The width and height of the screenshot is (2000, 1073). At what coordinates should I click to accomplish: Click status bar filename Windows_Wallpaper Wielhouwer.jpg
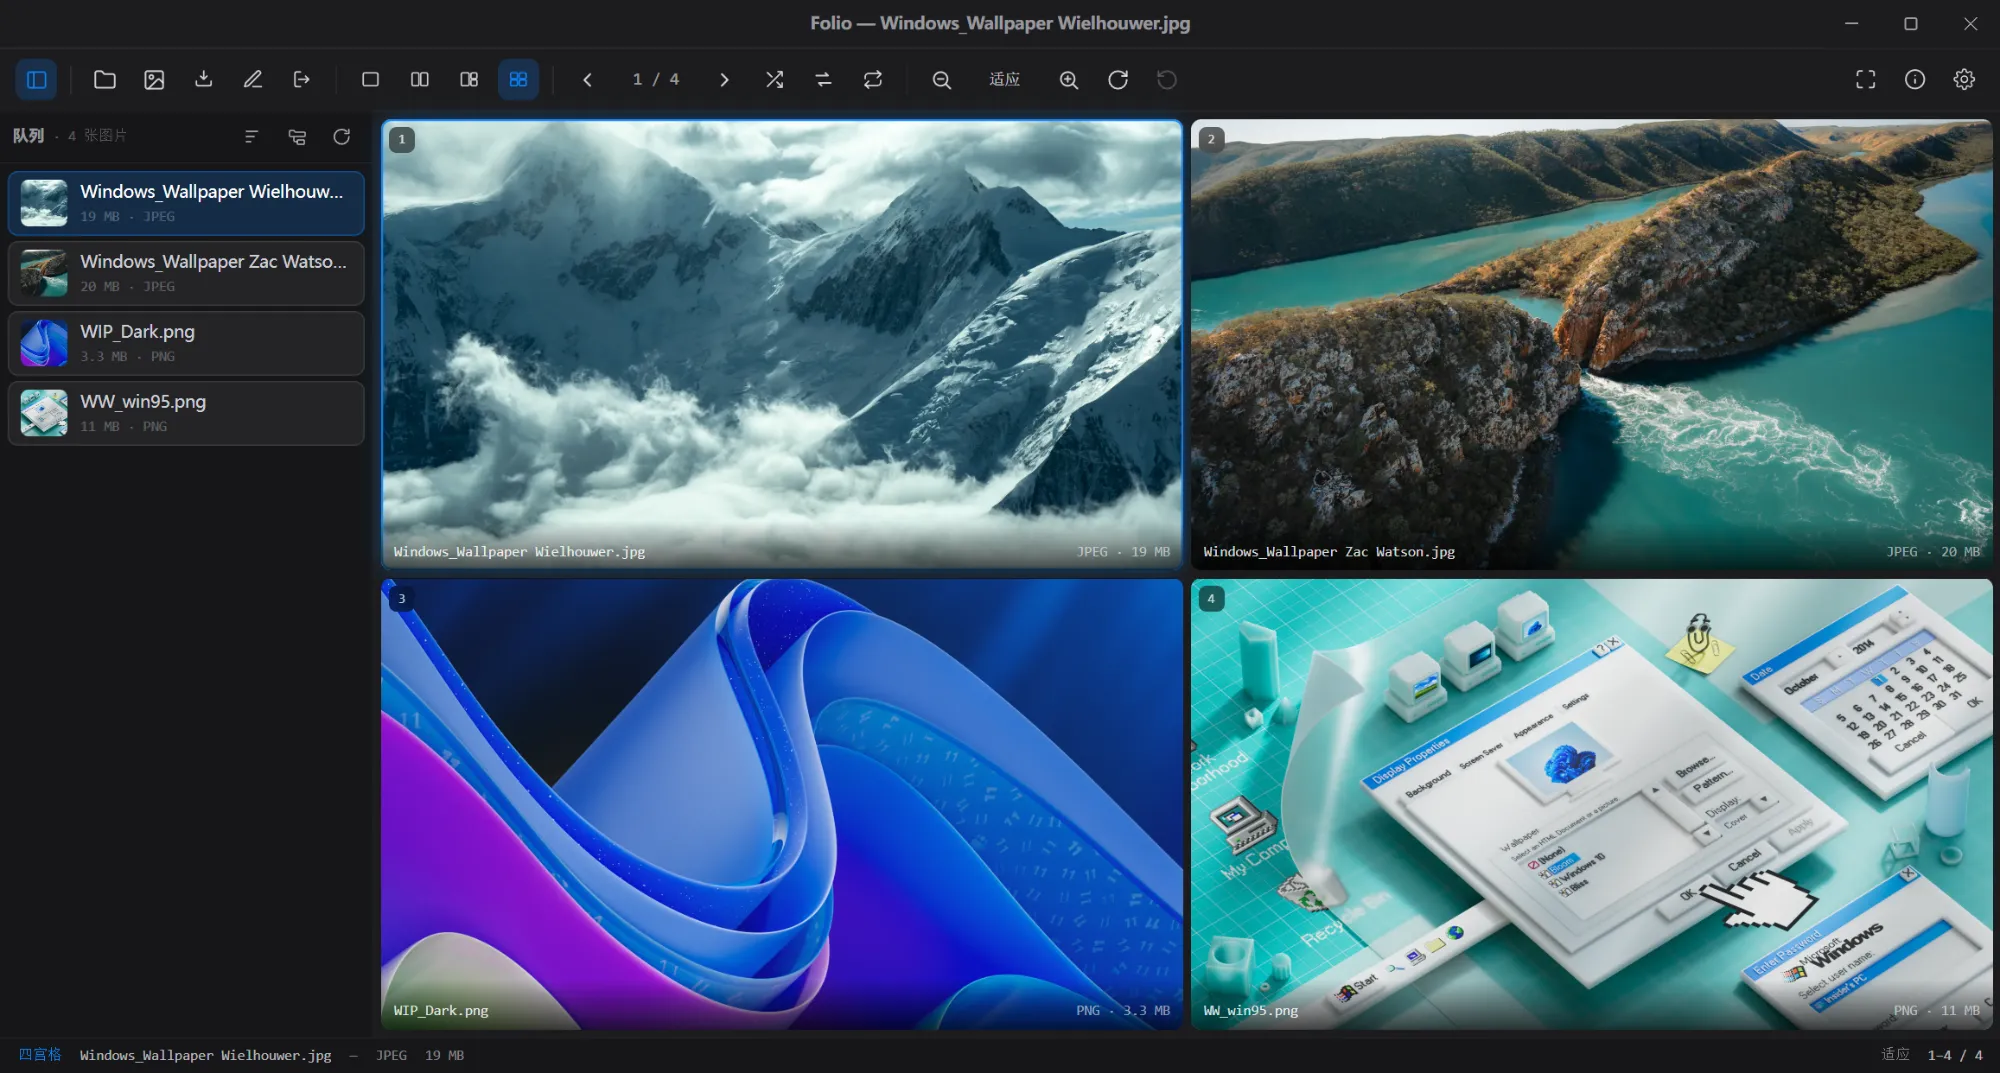pos(205,1055)
